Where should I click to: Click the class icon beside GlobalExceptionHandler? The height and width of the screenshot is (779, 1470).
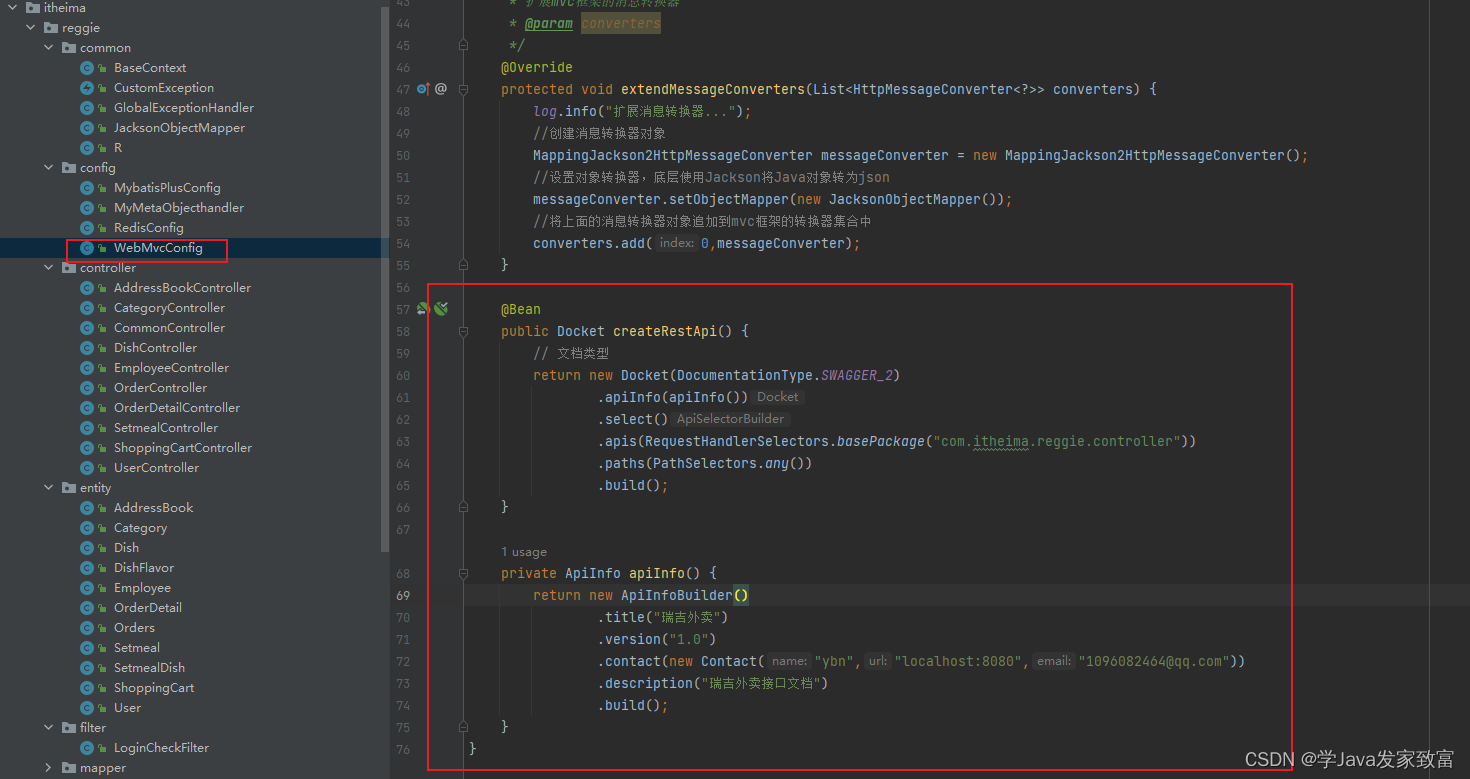[87, 108]
